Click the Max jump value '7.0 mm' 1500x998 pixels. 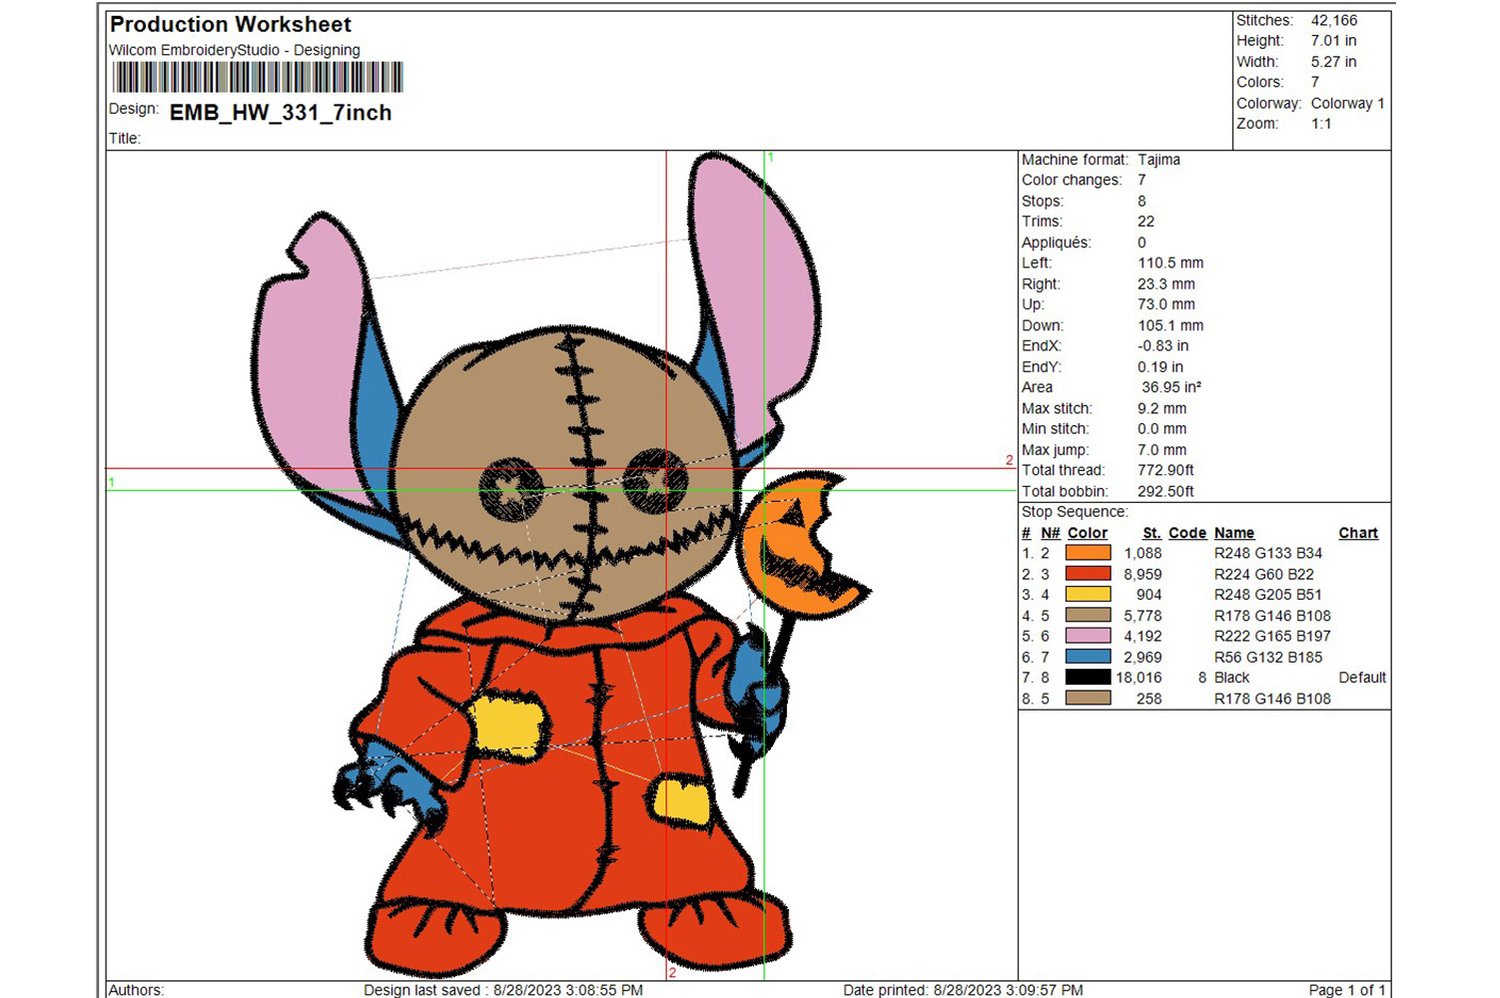coord(1162,450)
